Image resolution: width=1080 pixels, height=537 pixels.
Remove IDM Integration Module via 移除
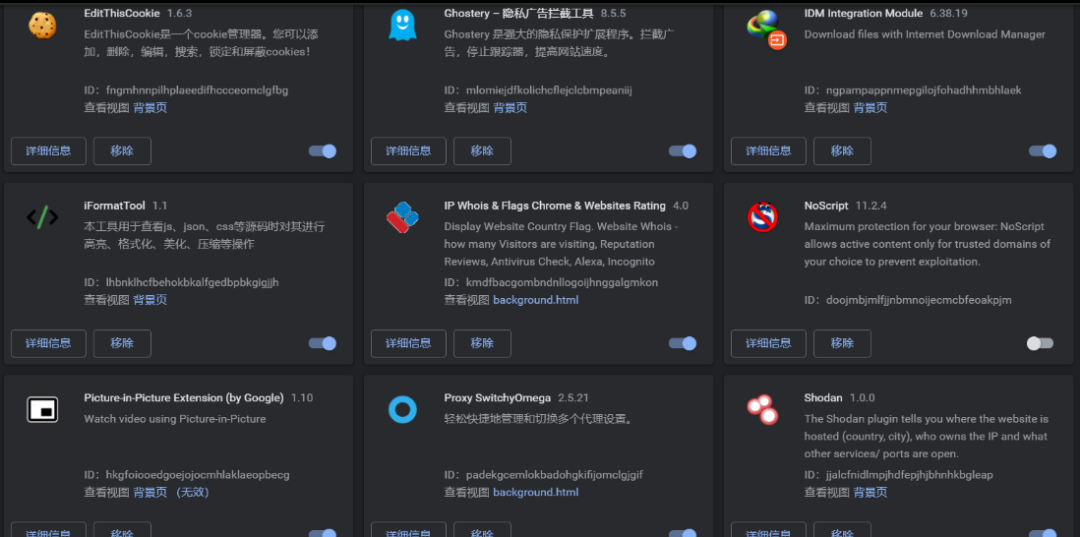pos(842,151)
